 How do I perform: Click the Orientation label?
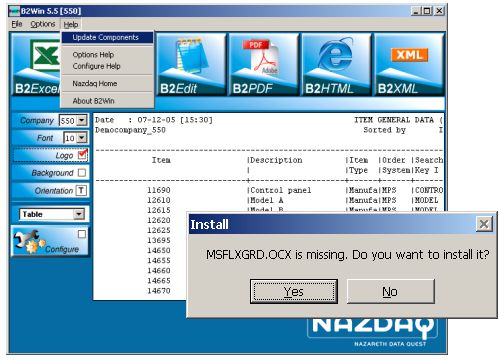point(54,190)
